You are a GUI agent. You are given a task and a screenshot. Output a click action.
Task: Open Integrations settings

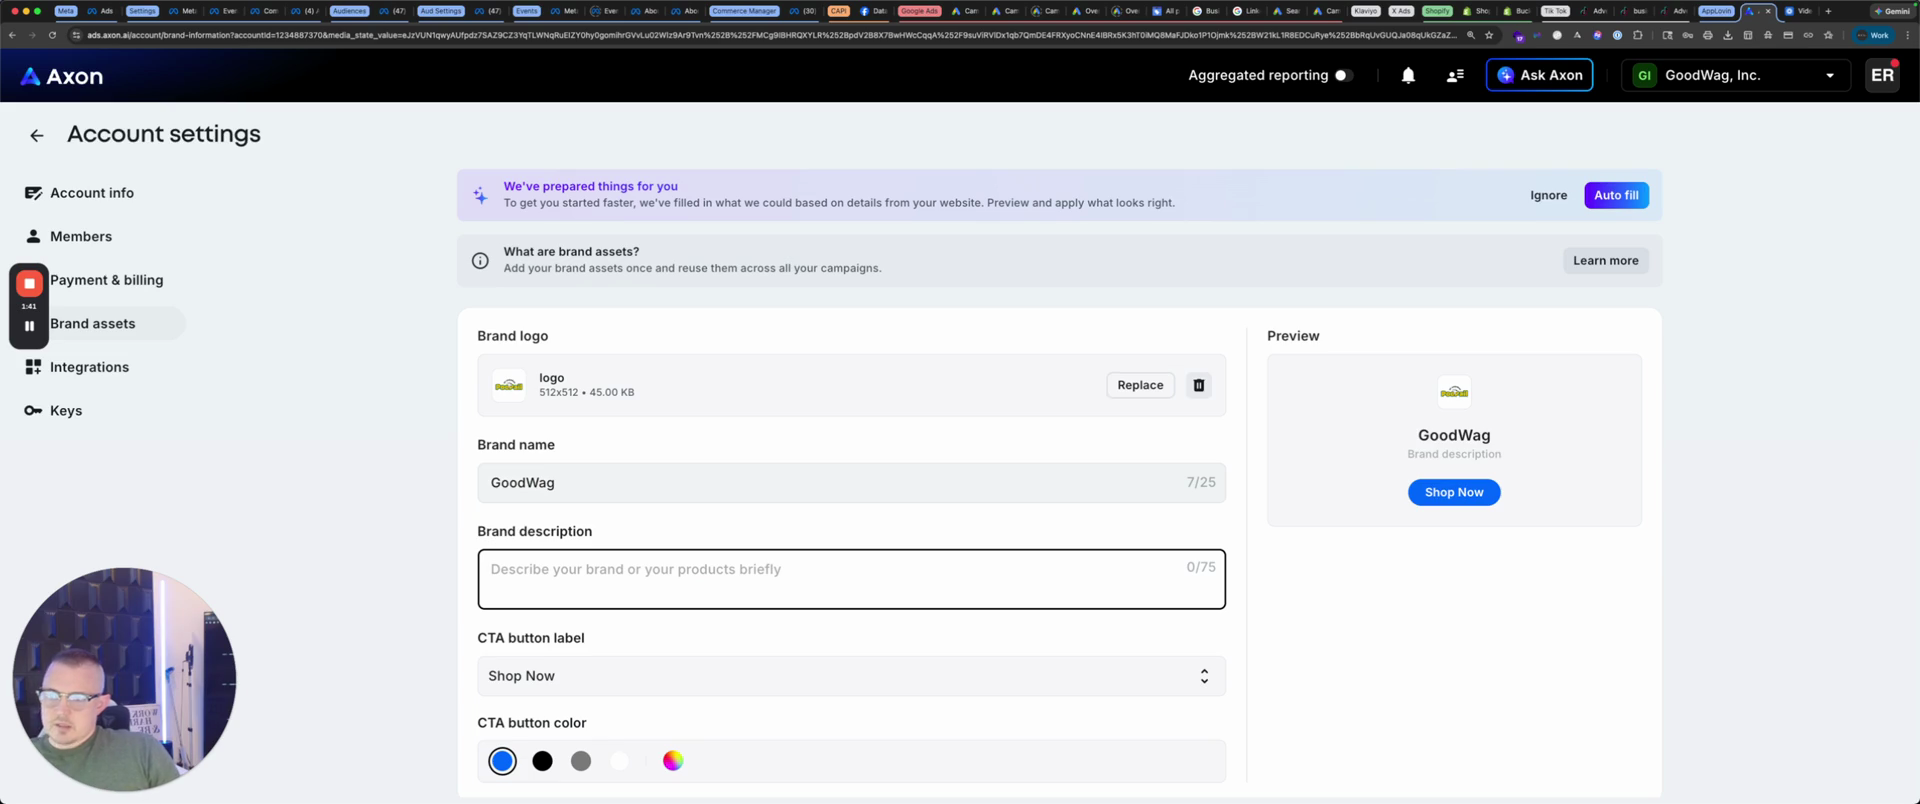(x=89, y=367)
